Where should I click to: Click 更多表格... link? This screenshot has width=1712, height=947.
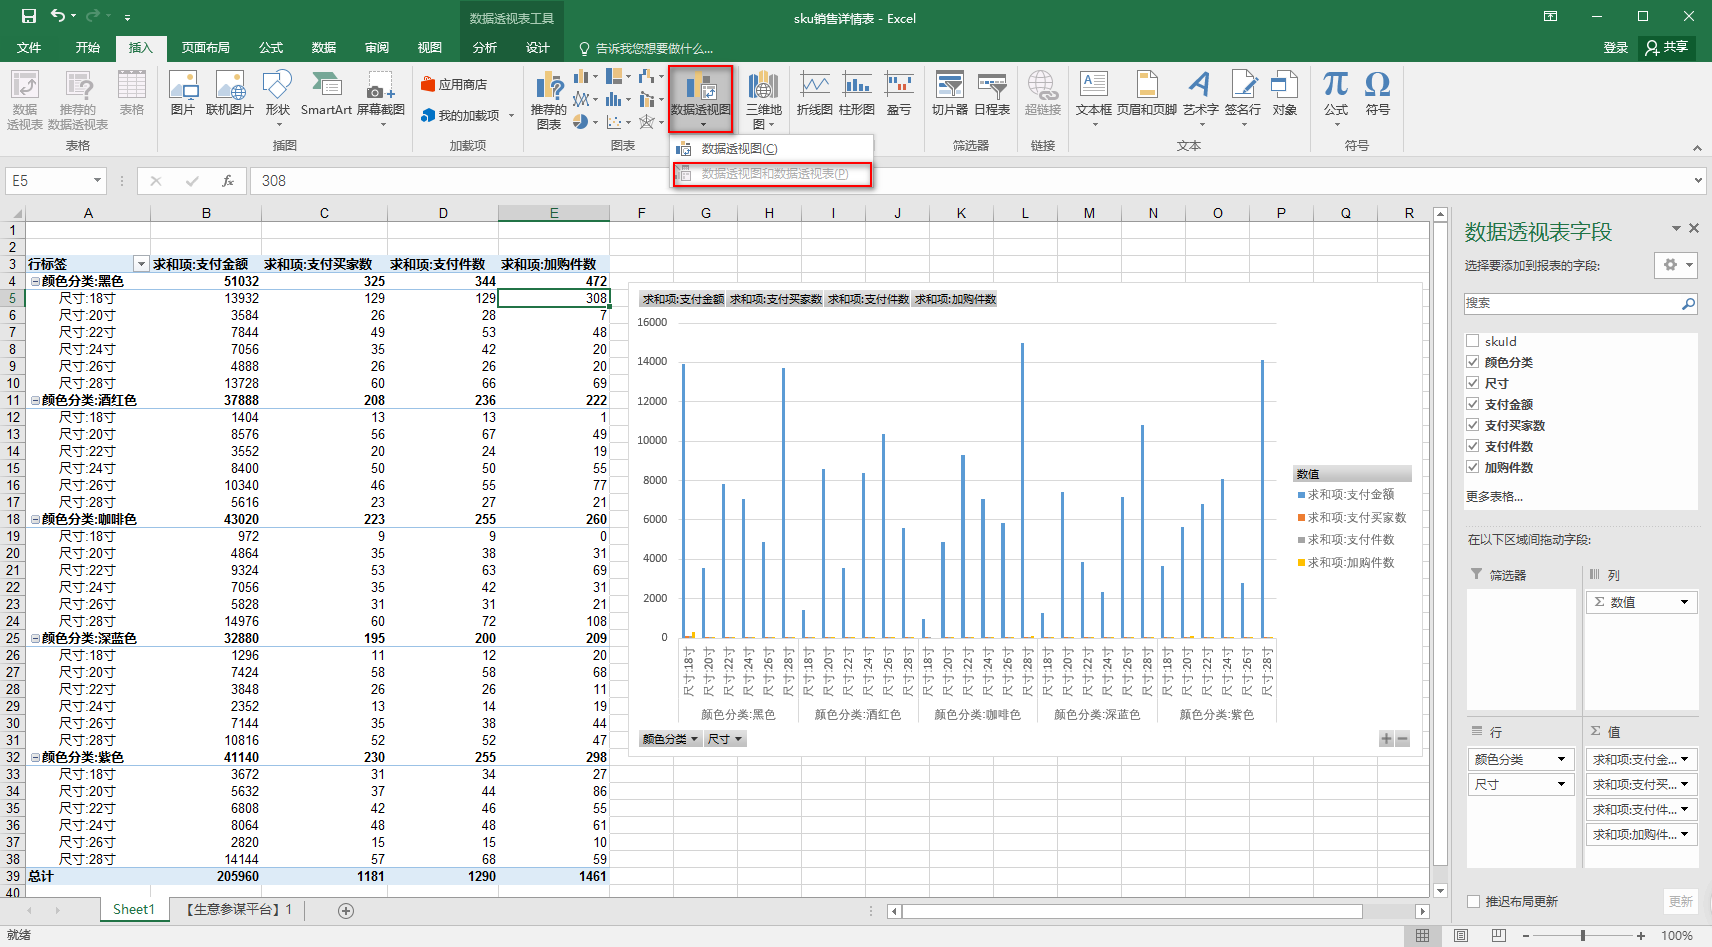pyautogui.click(x=1494, y=496)
